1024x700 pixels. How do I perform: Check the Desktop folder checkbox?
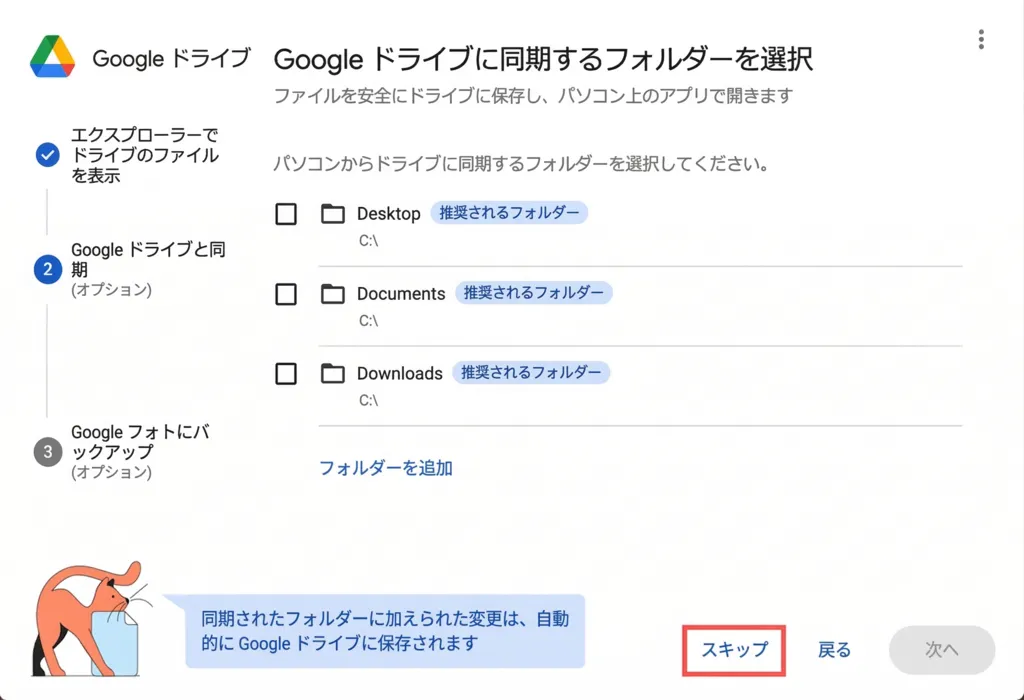click(x=286, y=214)
